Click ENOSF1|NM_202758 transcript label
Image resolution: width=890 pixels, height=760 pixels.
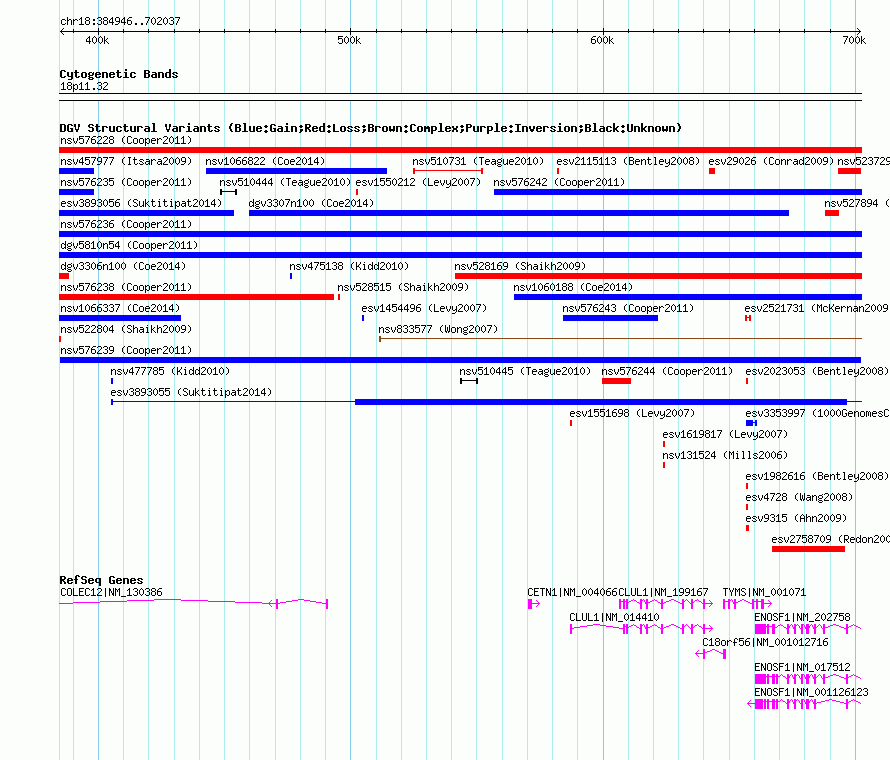802,617
